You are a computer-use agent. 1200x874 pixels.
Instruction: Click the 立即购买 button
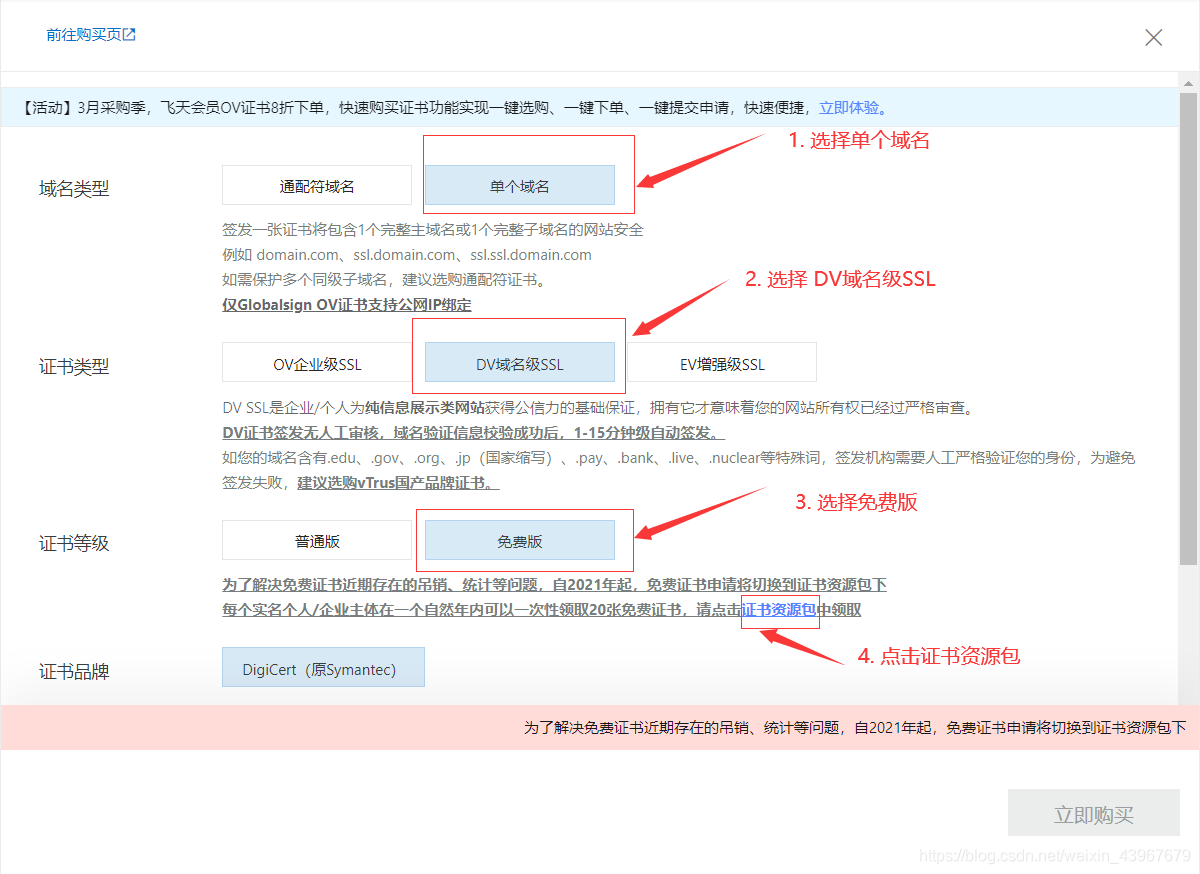pyautogui.click(x=1094, y=814)
